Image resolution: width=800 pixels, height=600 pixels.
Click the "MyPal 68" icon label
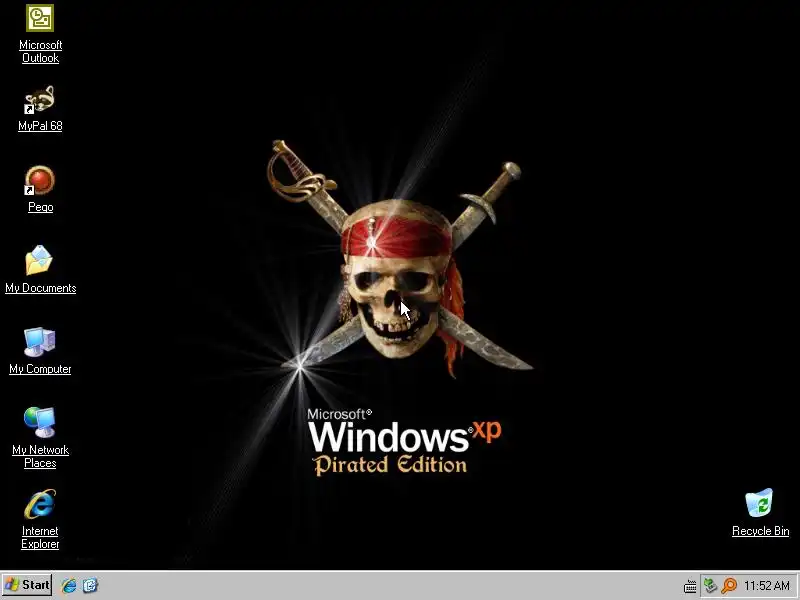point(40,126)
